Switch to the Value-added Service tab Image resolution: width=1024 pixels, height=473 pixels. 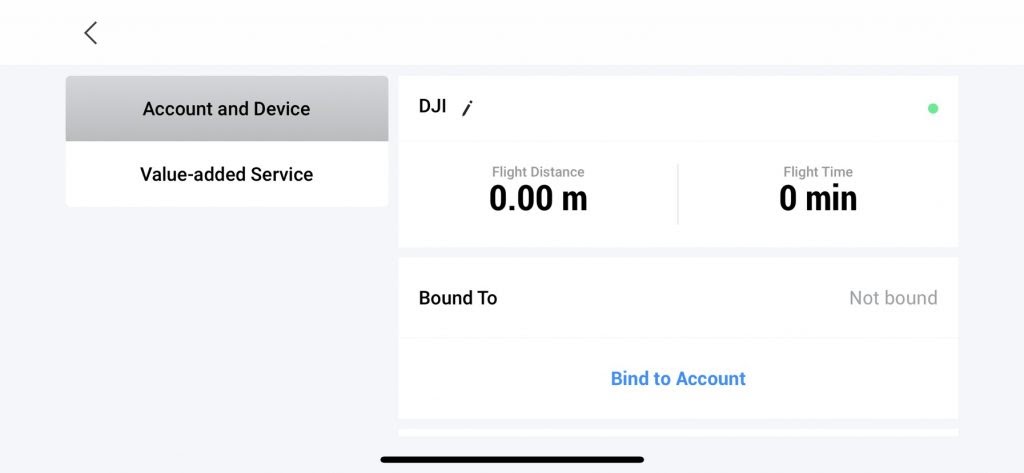click(x=227, y=174)
